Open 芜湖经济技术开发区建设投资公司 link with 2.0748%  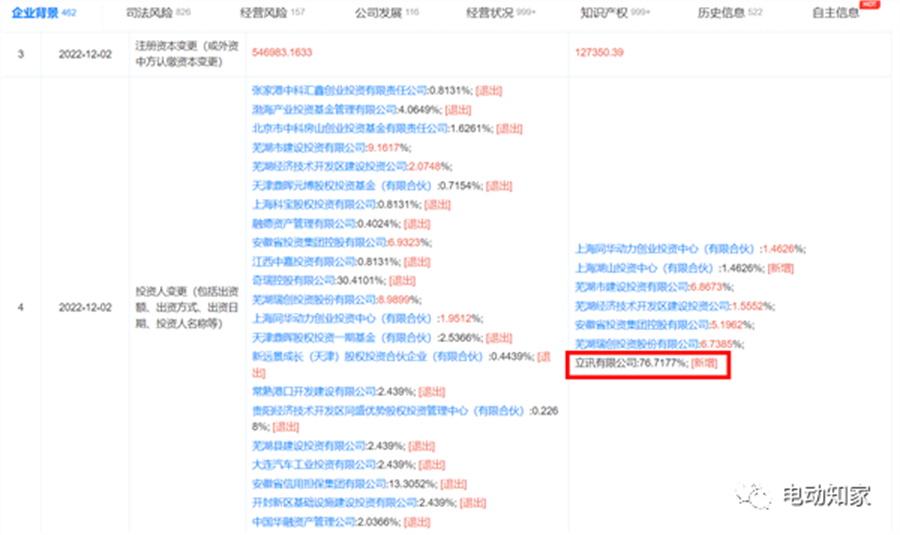pos(329,166)
